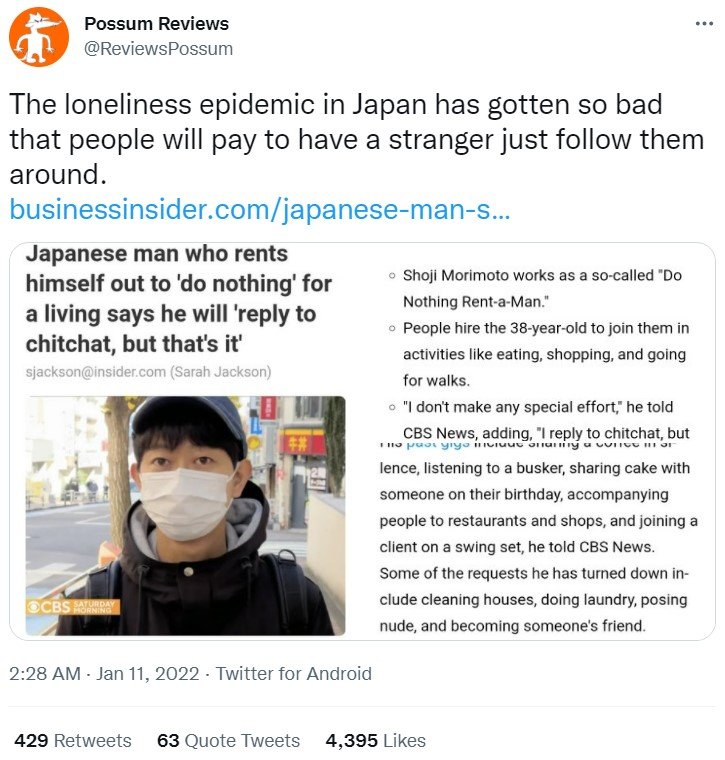Click the Possum Reviews orange avatar
725x760 pixels.
tap(39, 36)
